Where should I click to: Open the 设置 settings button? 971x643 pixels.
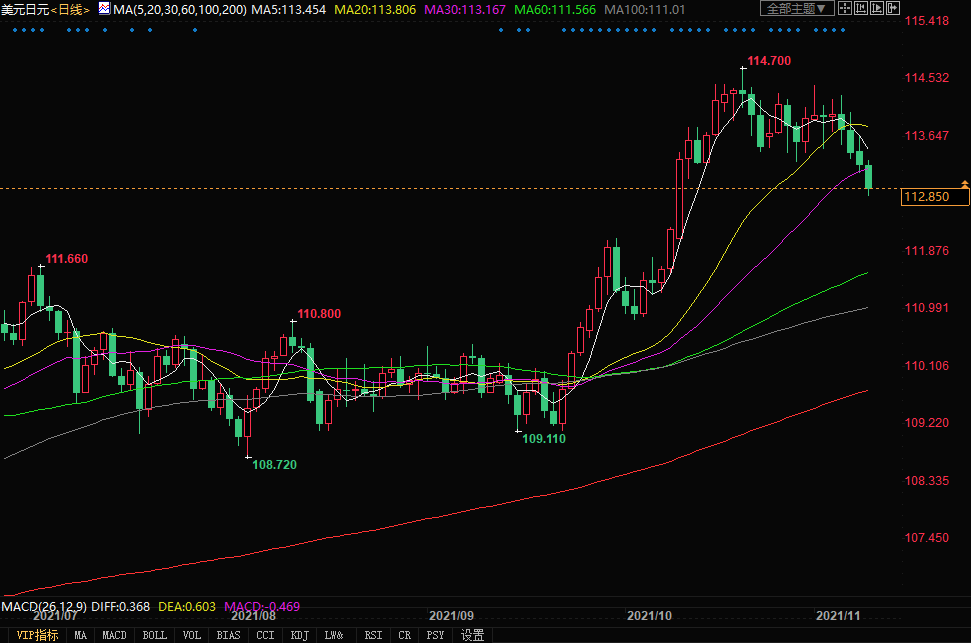click(472, 635)
